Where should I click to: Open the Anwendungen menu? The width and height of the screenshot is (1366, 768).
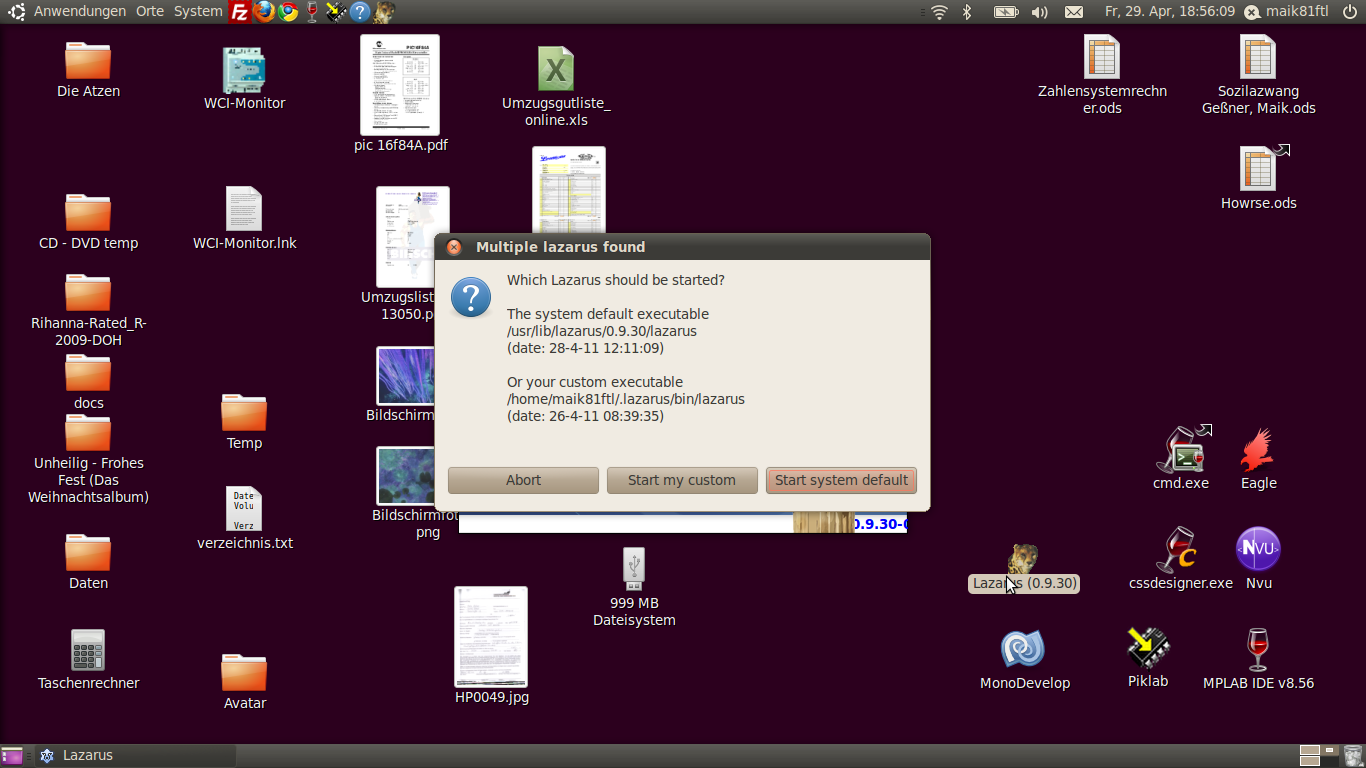[x=79, y=11]
